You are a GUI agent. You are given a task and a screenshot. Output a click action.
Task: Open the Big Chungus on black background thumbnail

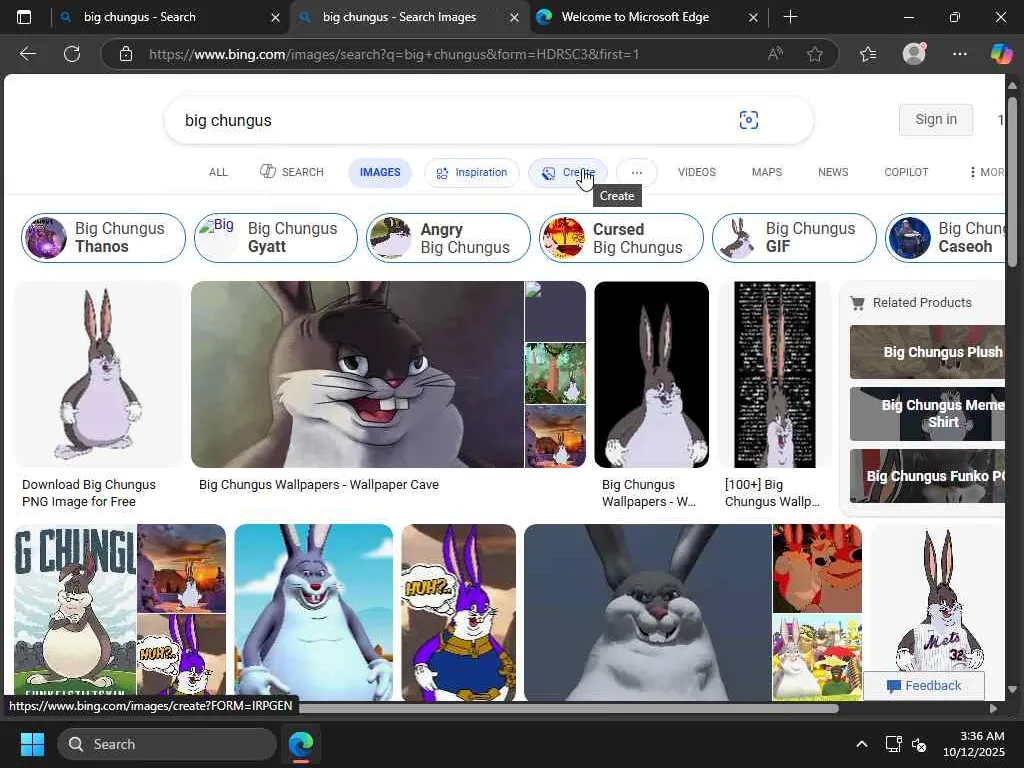pos(651,374)
